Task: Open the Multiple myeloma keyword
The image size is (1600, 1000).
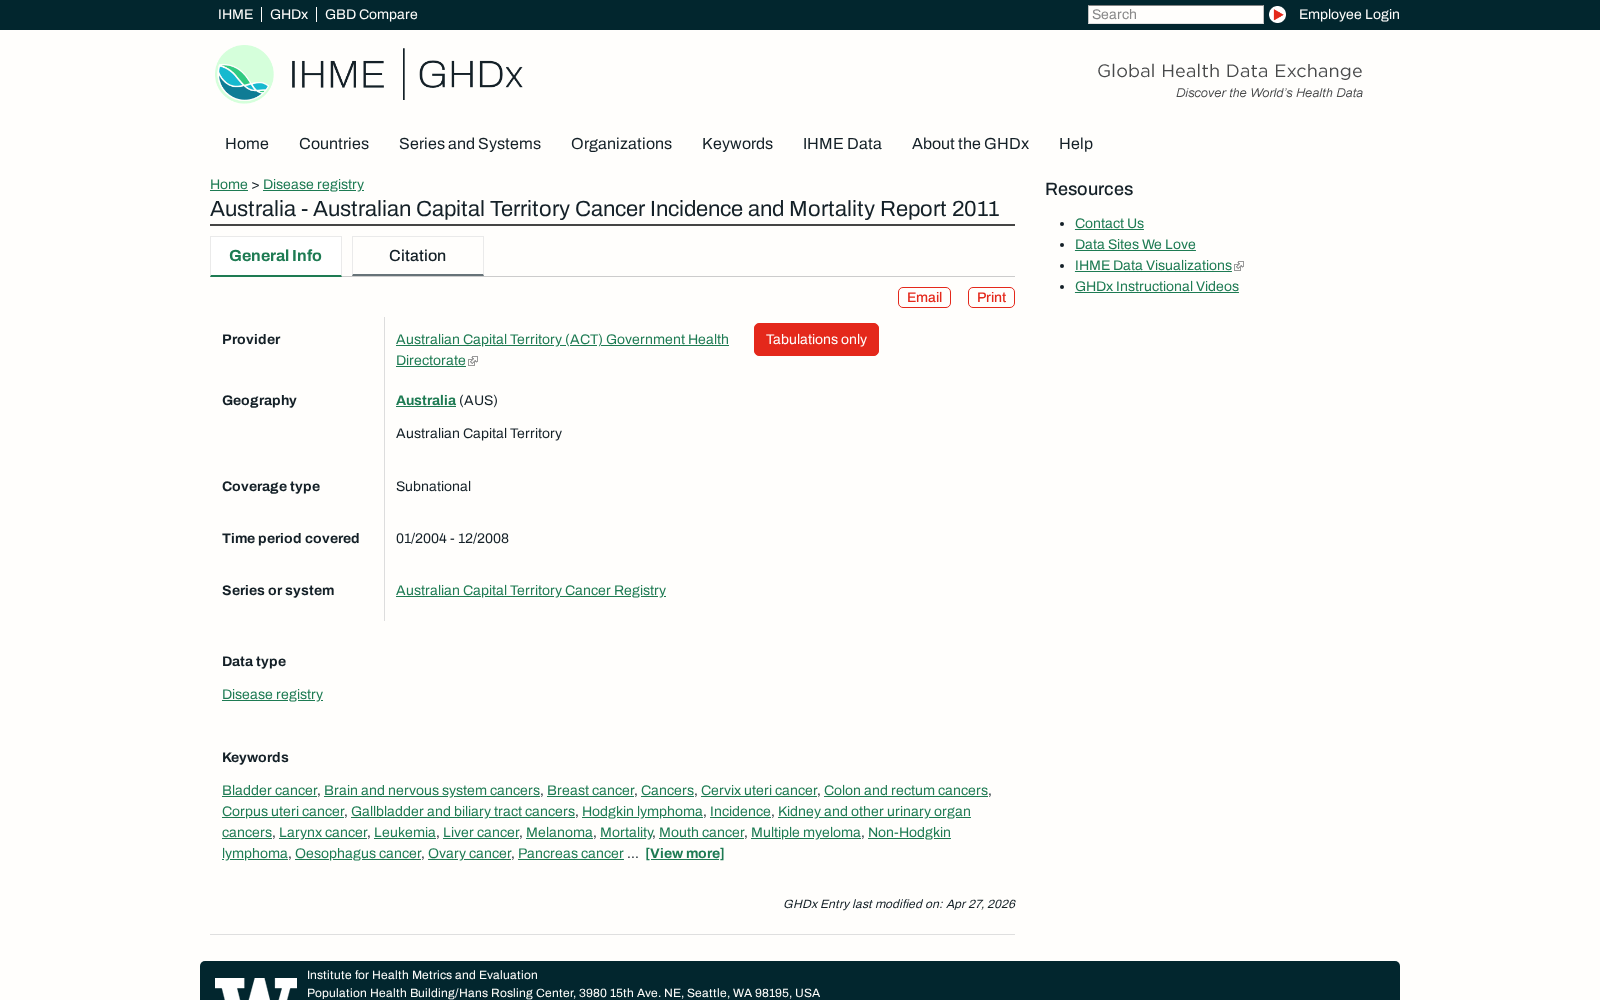Action: (x=806, y=832)
